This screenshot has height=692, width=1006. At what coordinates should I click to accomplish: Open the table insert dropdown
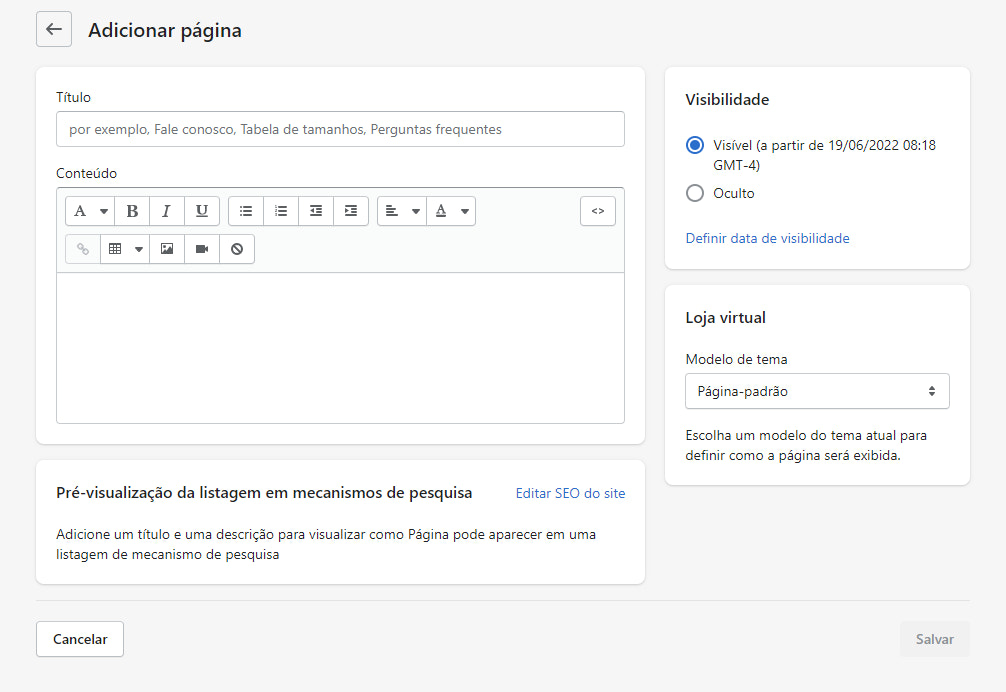[124, 248]
